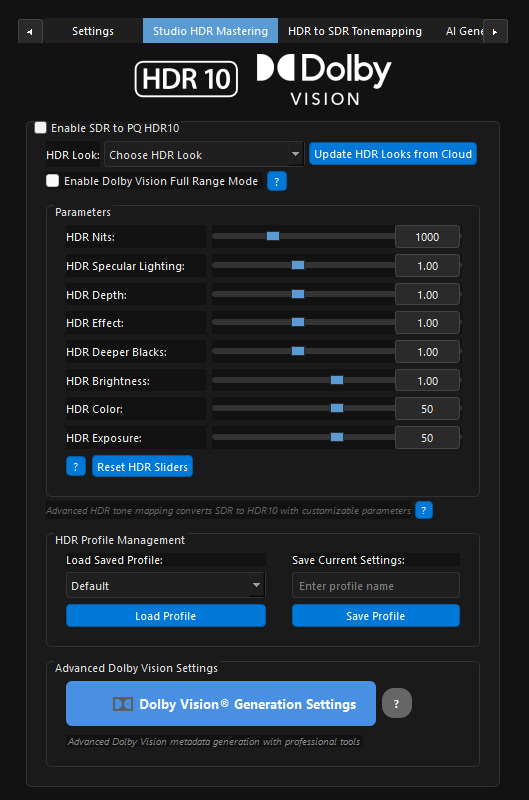
Task: Click the HDR Depth value field
Action: tap(427, 295)
